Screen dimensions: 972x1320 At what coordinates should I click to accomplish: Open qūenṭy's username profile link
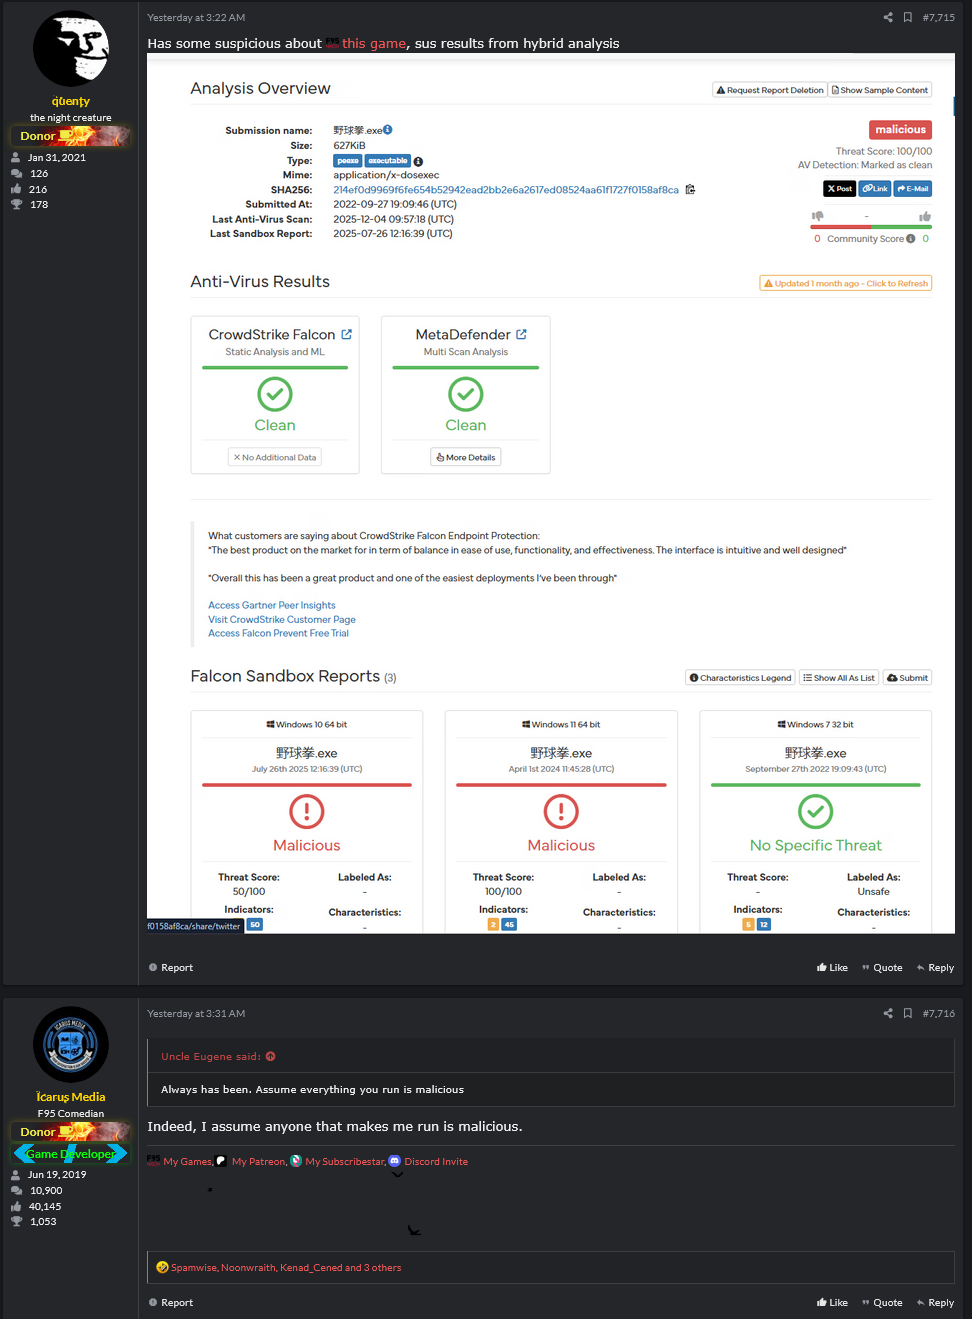[71, 101]
